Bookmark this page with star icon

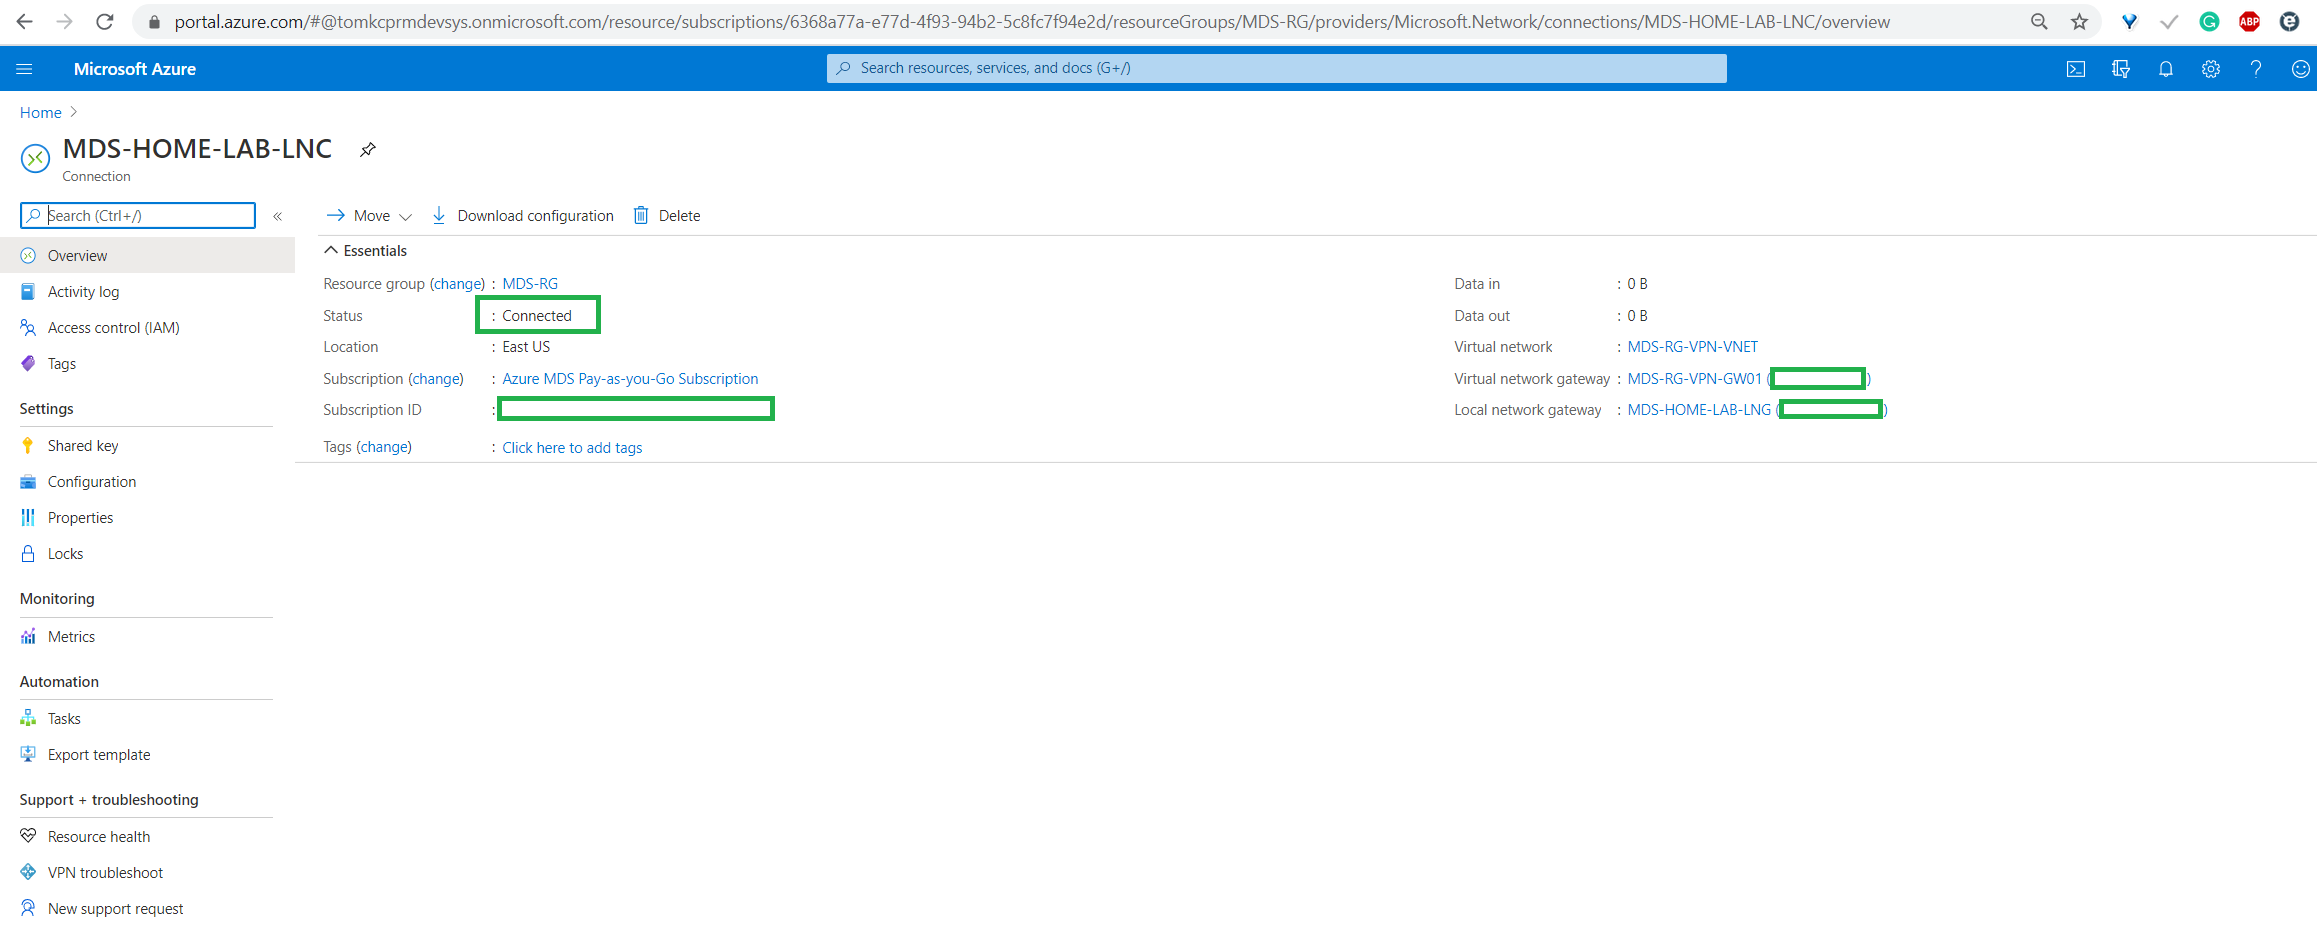click(2079, 22)
